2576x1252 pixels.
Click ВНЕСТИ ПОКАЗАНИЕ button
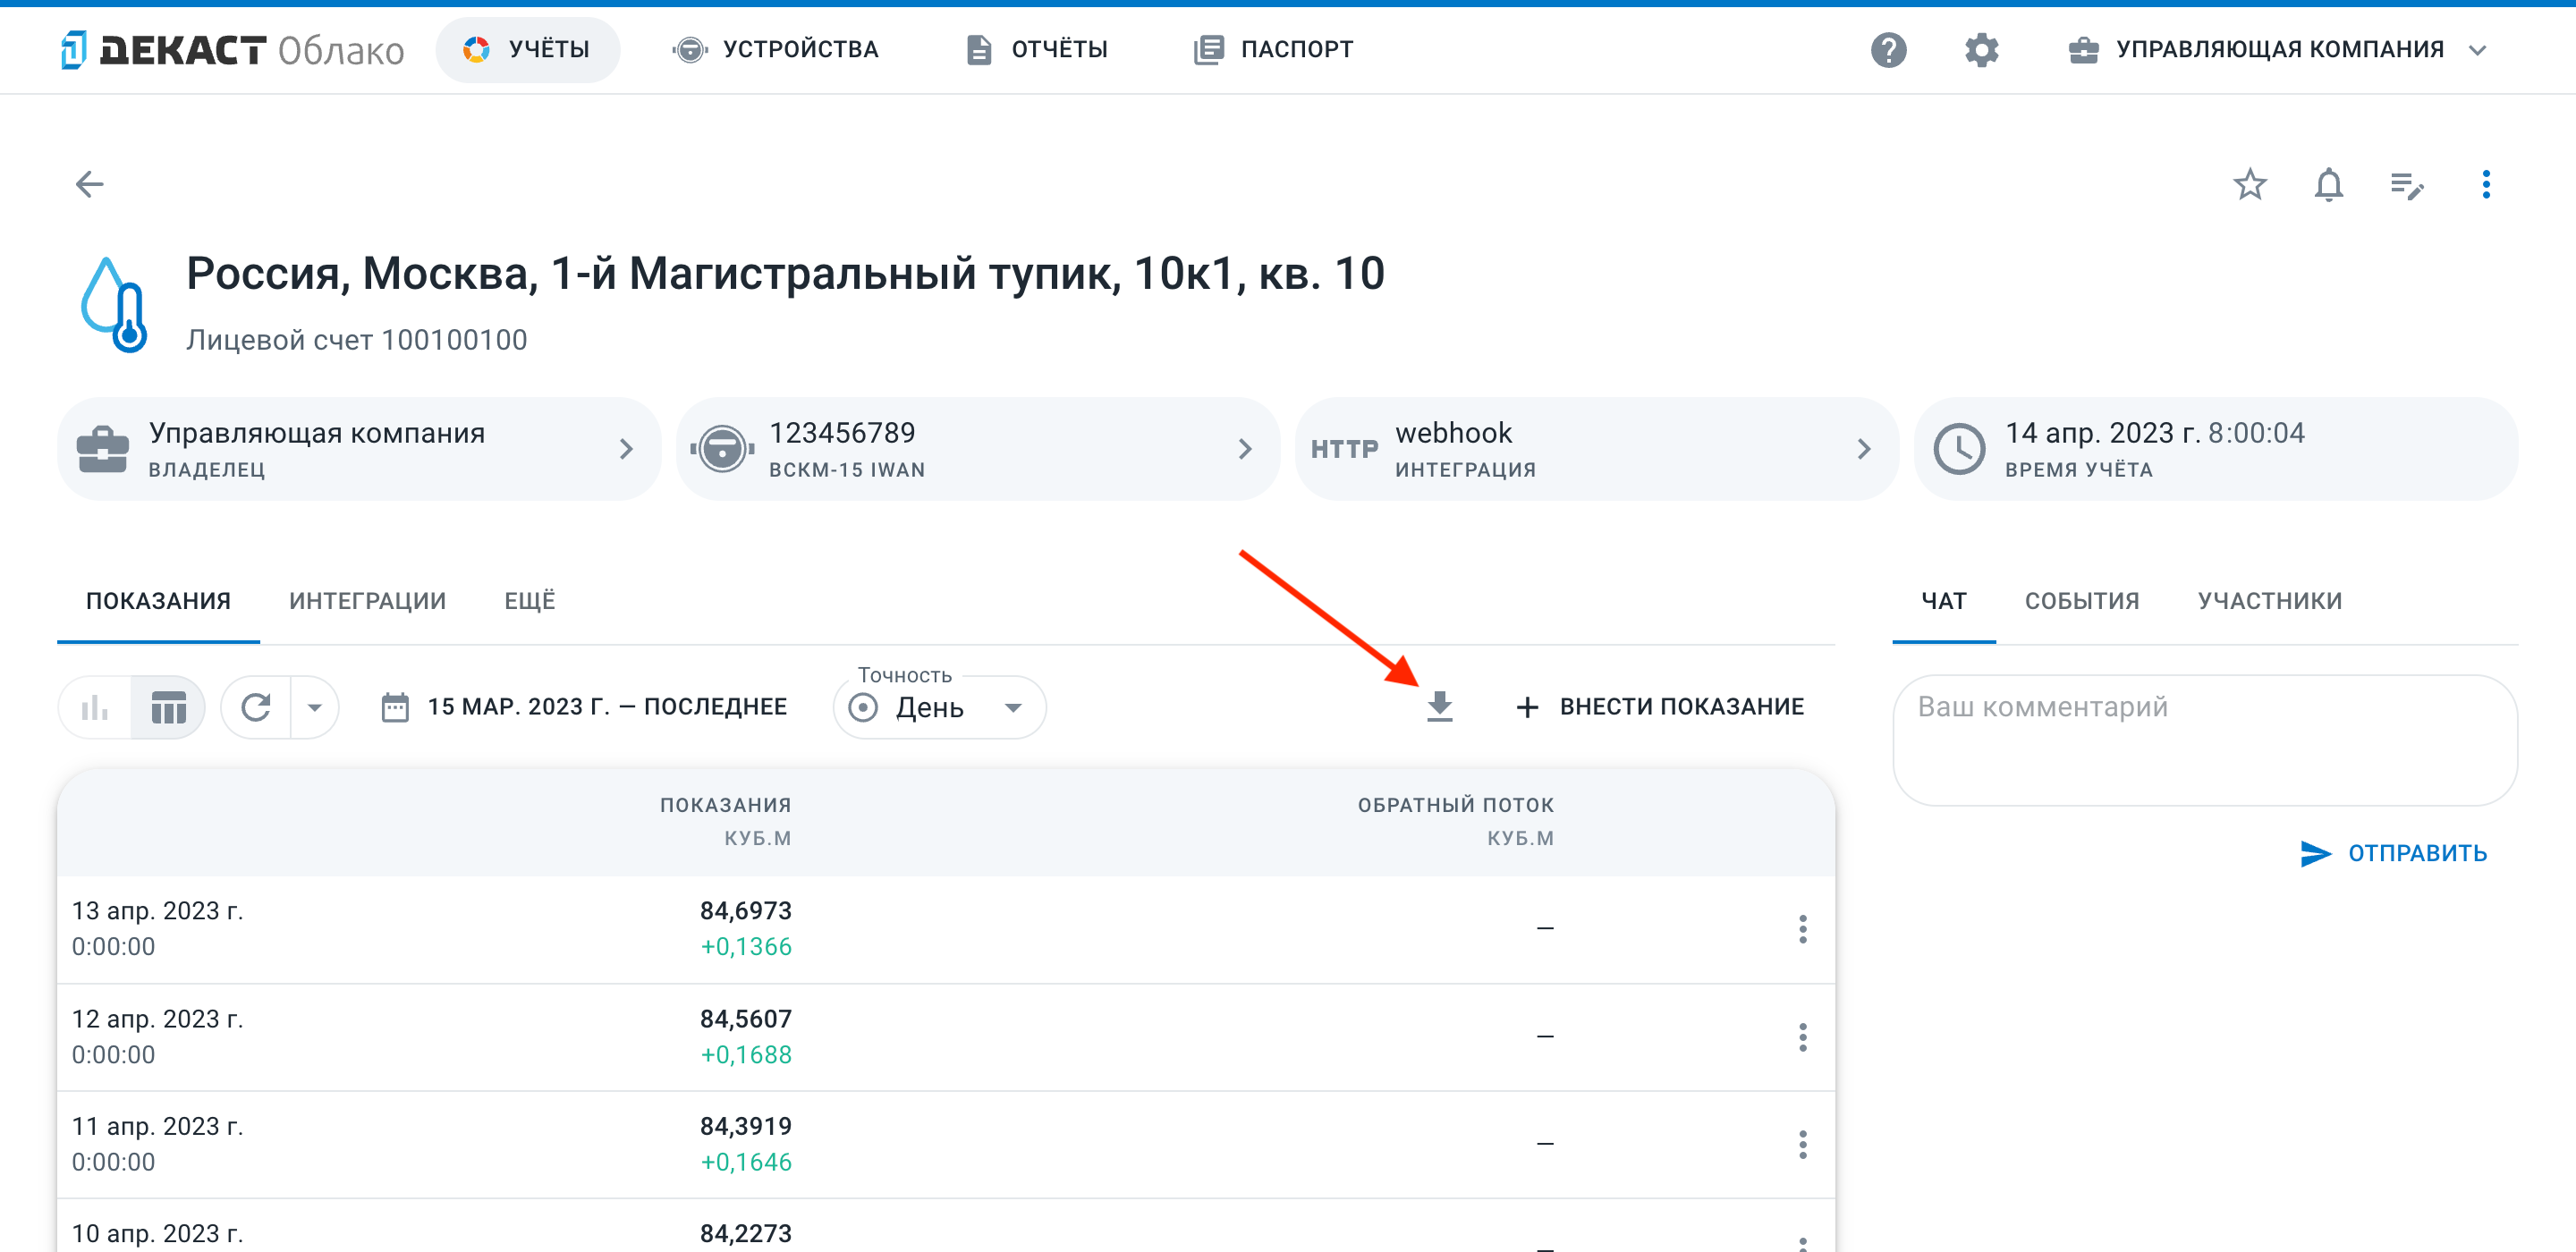[x=1660, y=707]
